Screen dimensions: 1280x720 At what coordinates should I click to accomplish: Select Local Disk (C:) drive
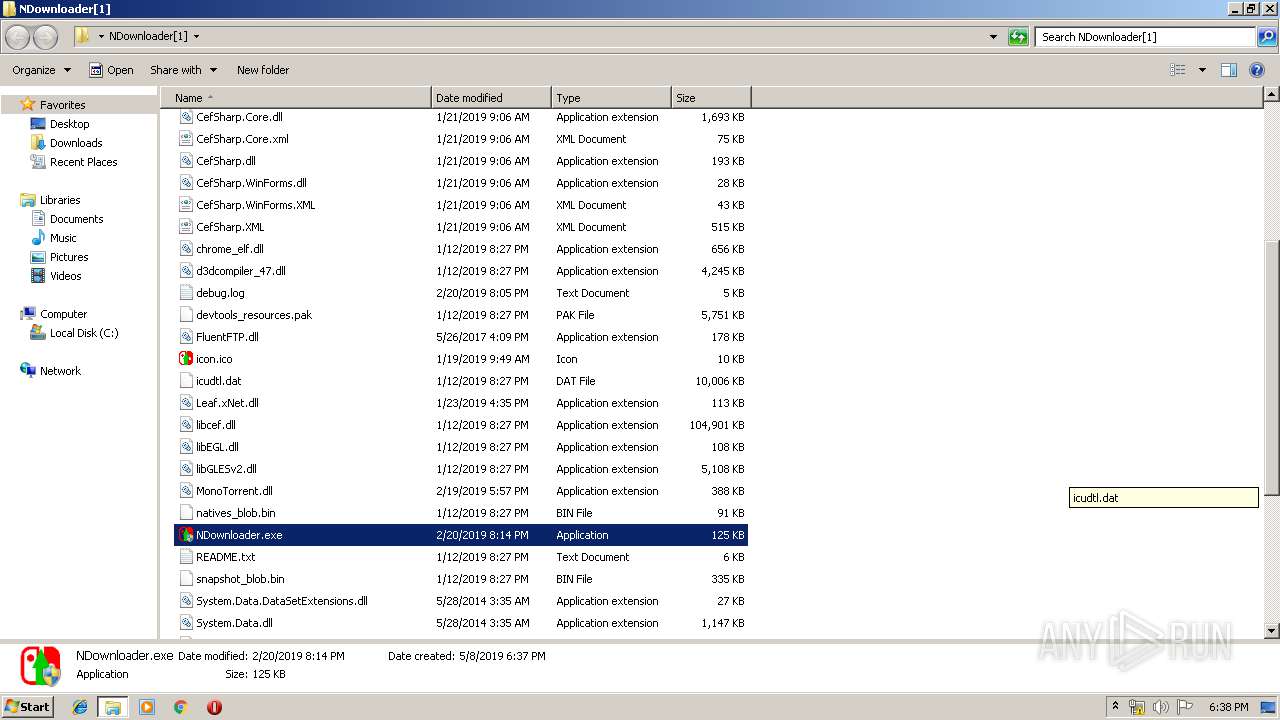point(84,333)
